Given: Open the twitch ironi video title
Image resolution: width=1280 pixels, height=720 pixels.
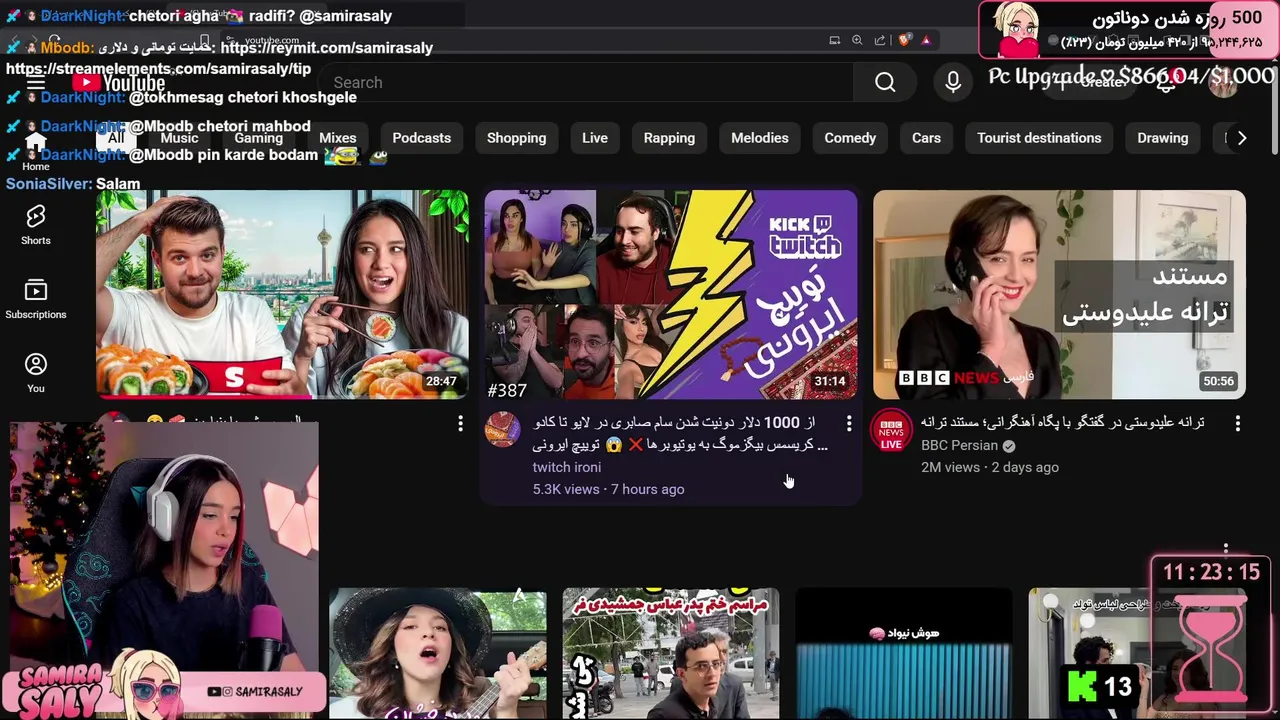Looking at the screenshot, I should [680, 433].
